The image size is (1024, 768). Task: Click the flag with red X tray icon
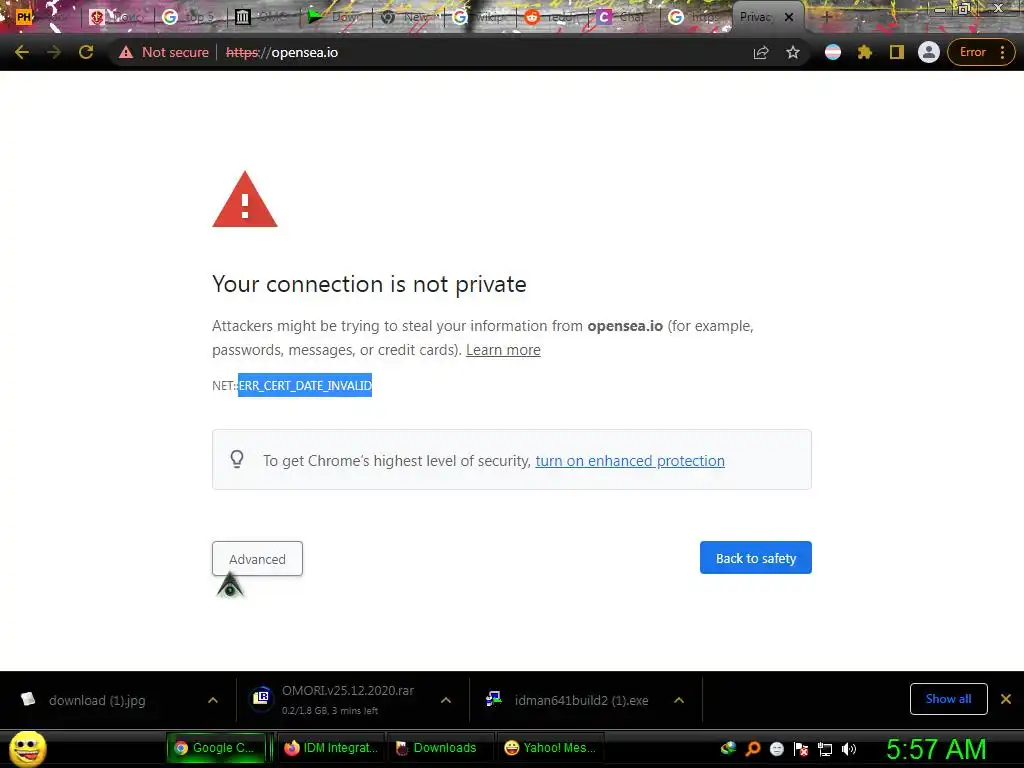point(801,749)
